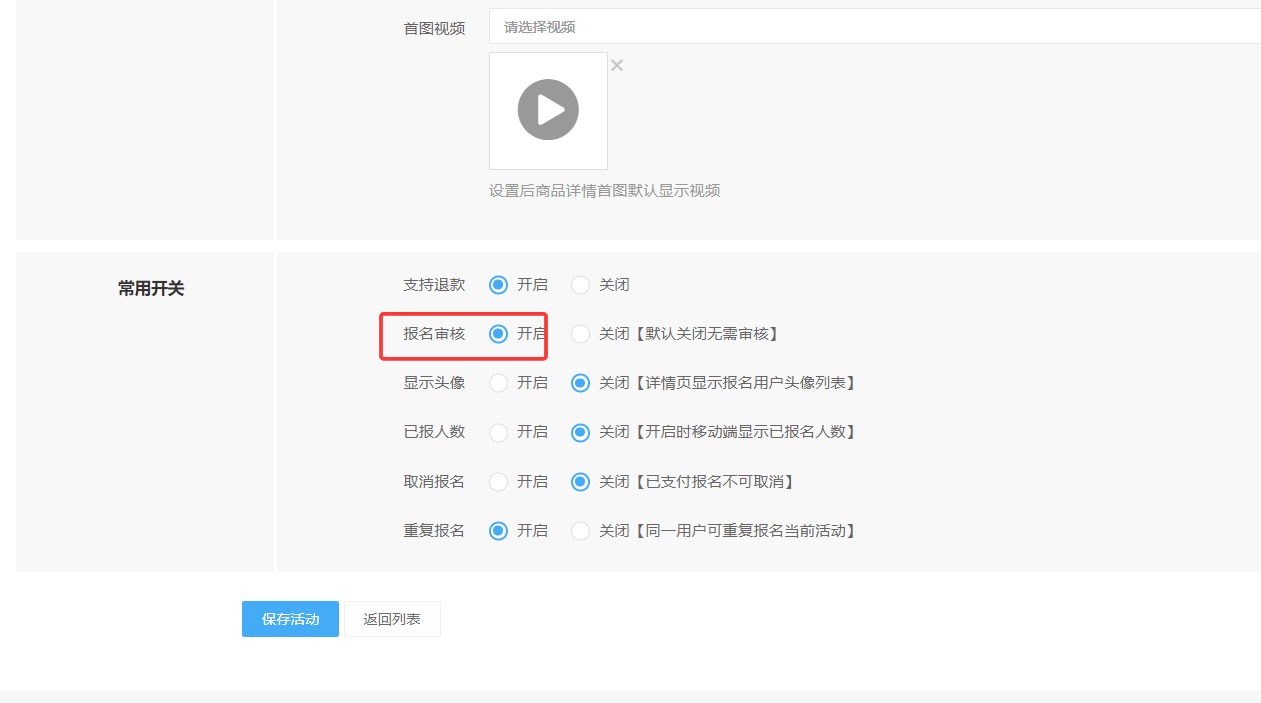Click the play icon on the video preview

[x=548, y=110]
